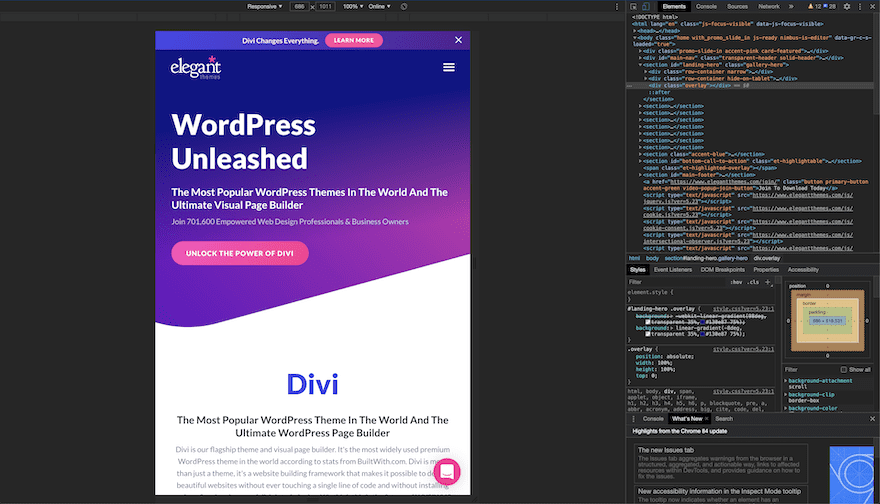Viewport: 880px width, 504px height.
Task: Toggle the device toolbar icon
Action: pyautogui.click(x=647, y=6)
